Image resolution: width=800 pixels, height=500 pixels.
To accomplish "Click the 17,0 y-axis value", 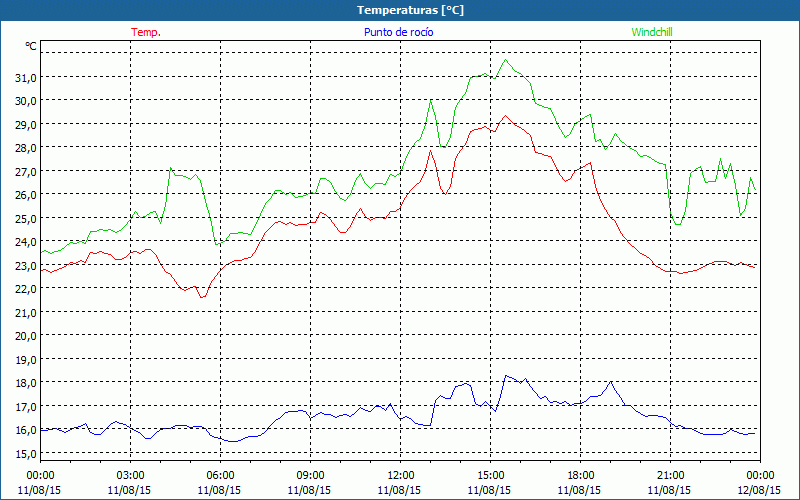I will click(26, 407).
